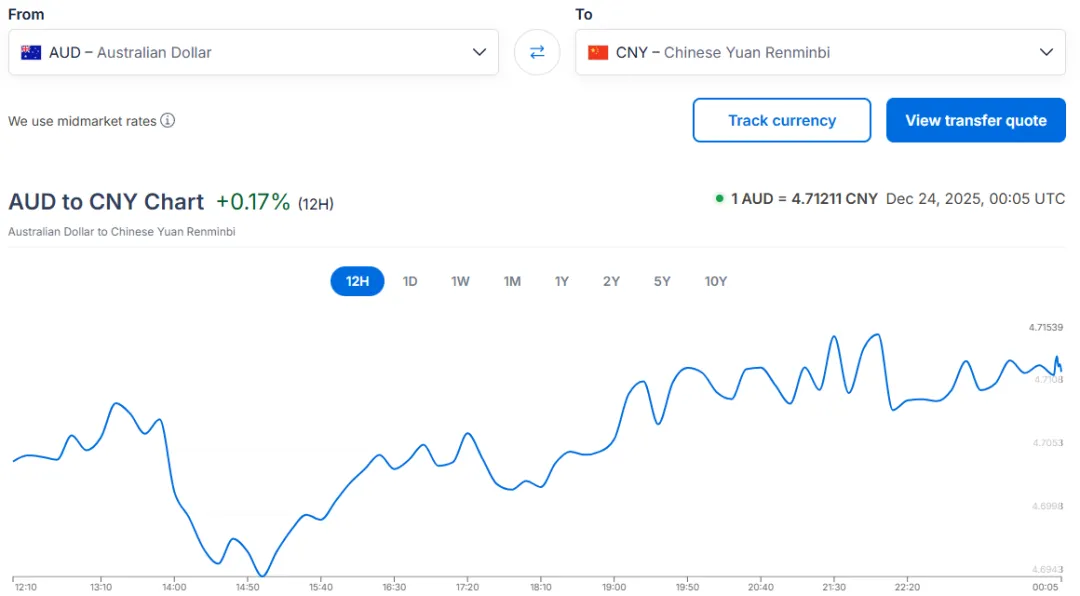Select the 12H chart range

(357, 281)
